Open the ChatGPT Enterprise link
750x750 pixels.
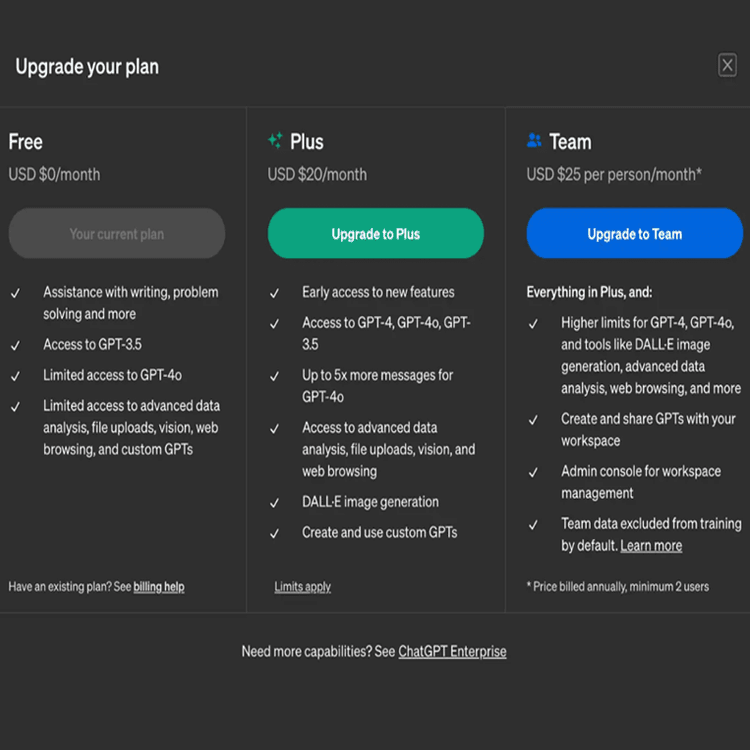tap(452, 652)
